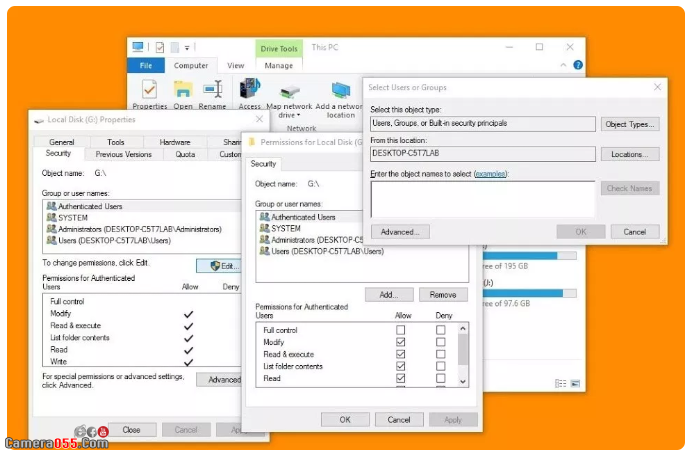Switch to details view icon in status bar
This screenshot has width=690, height=454.
pos(561,383)
